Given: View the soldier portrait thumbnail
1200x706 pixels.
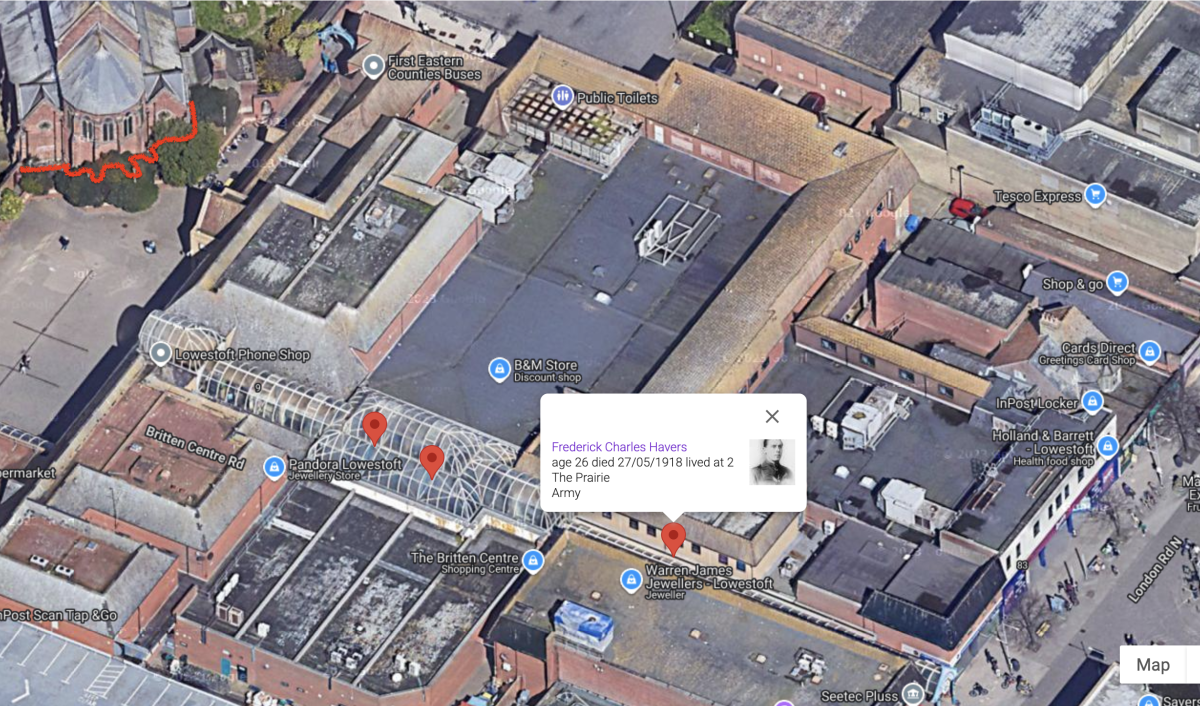Looking at the screenshot, I should pyautogui.click(x=772, y=462).
